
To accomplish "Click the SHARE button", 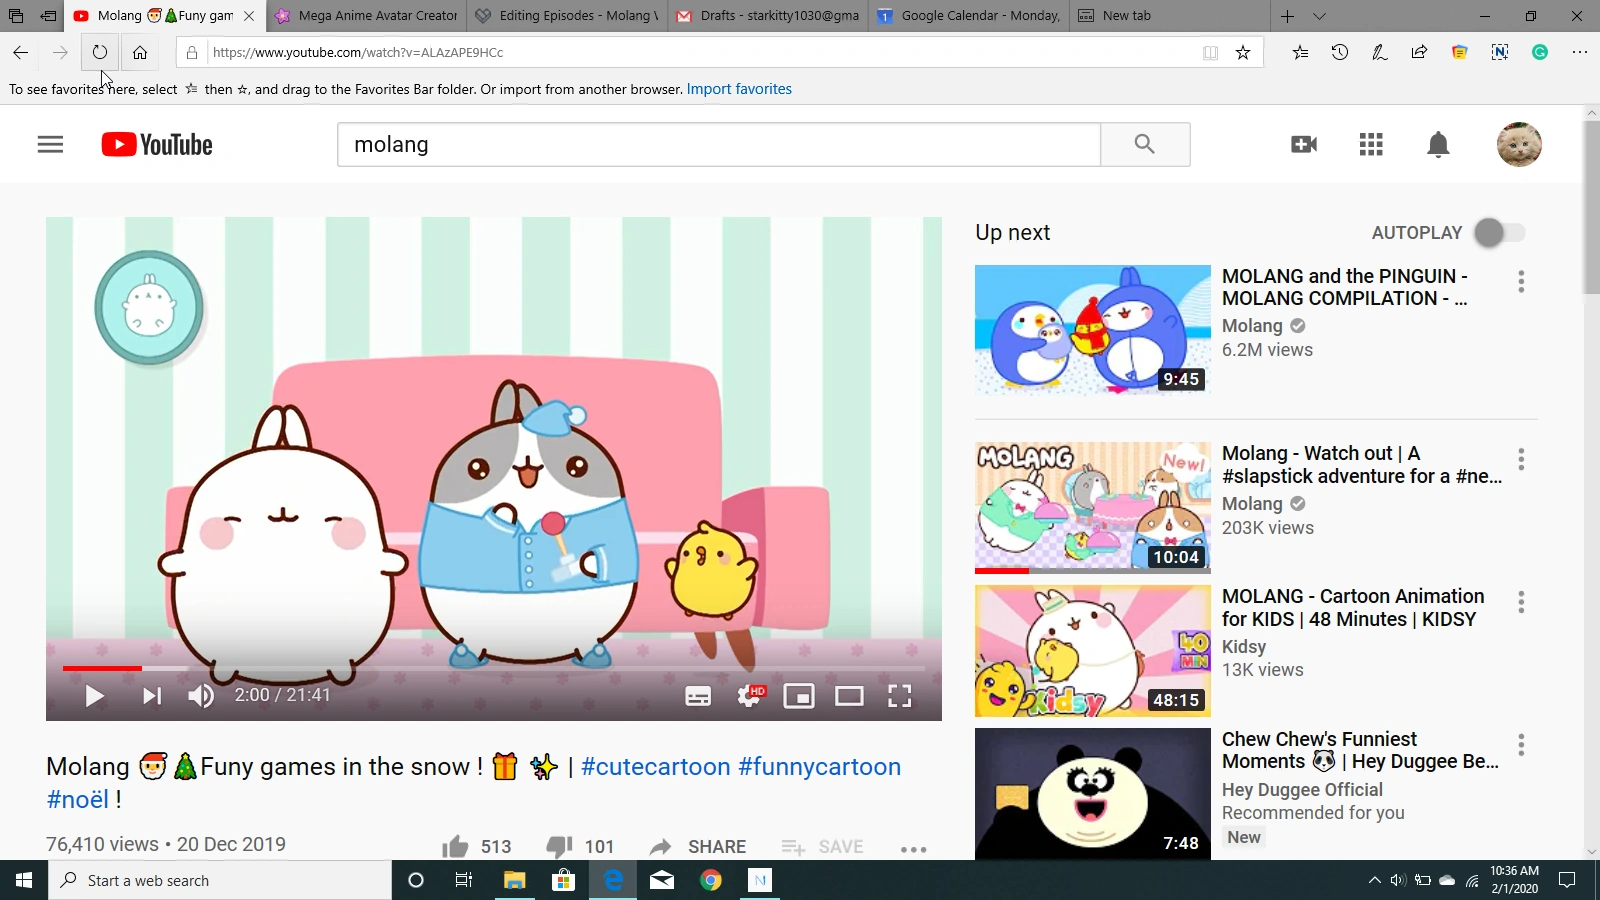I will pyautogui.click(x=716, y=846).
